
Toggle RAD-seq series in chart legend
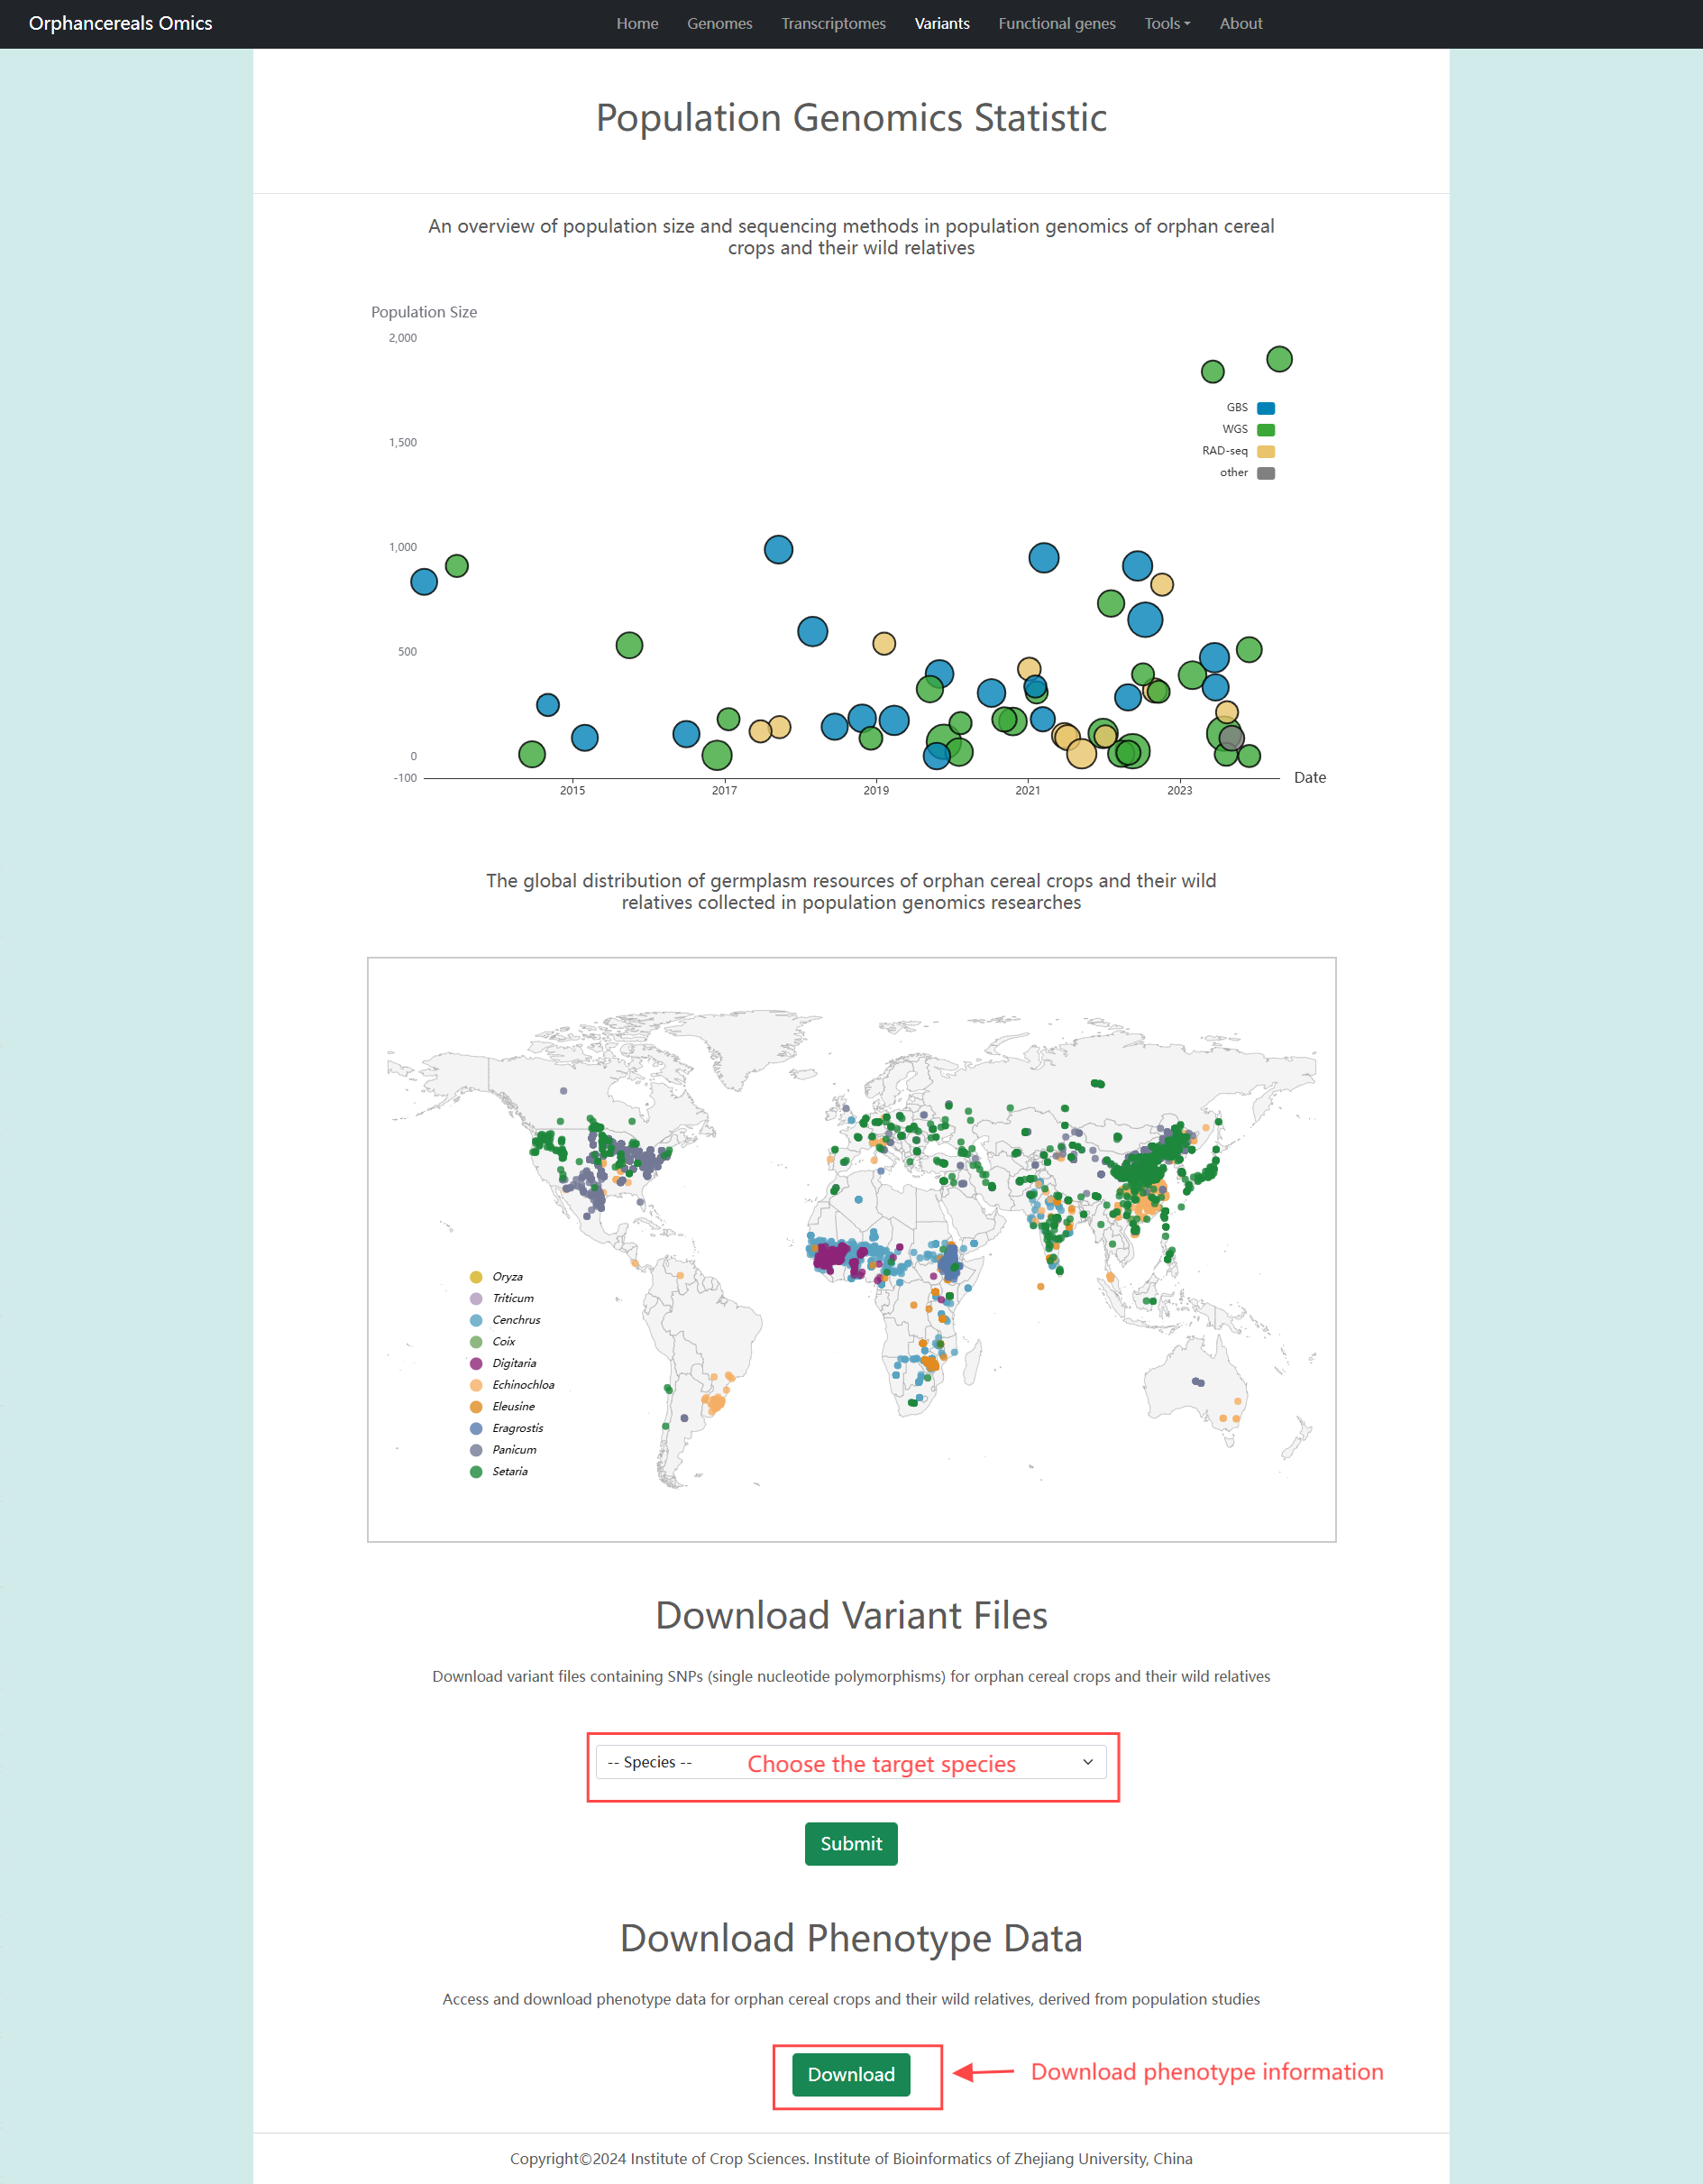coord(1265,451)
